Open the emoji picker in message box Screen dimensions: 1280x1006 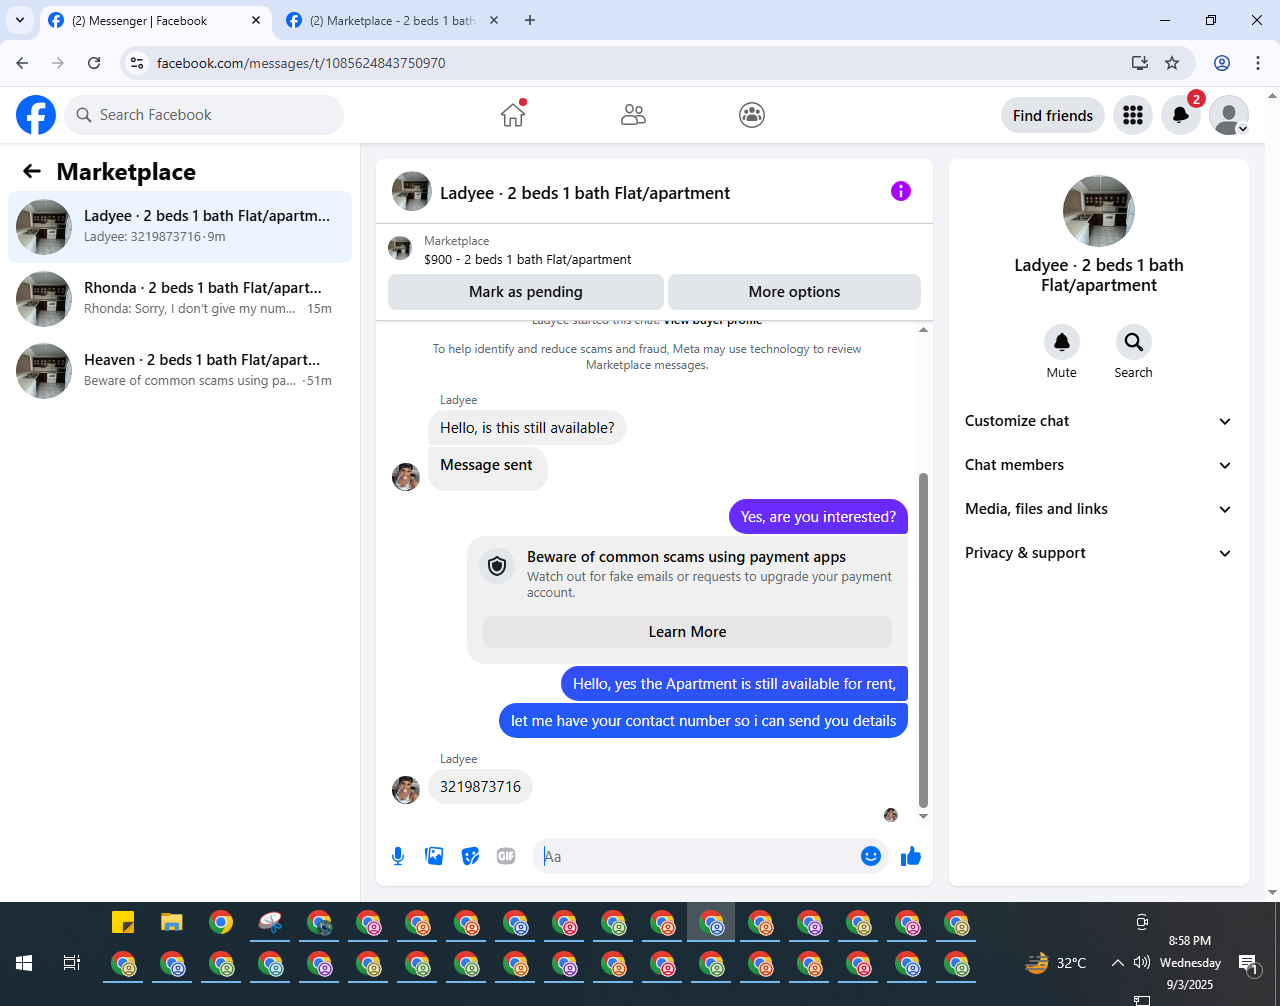pos(871,856)
